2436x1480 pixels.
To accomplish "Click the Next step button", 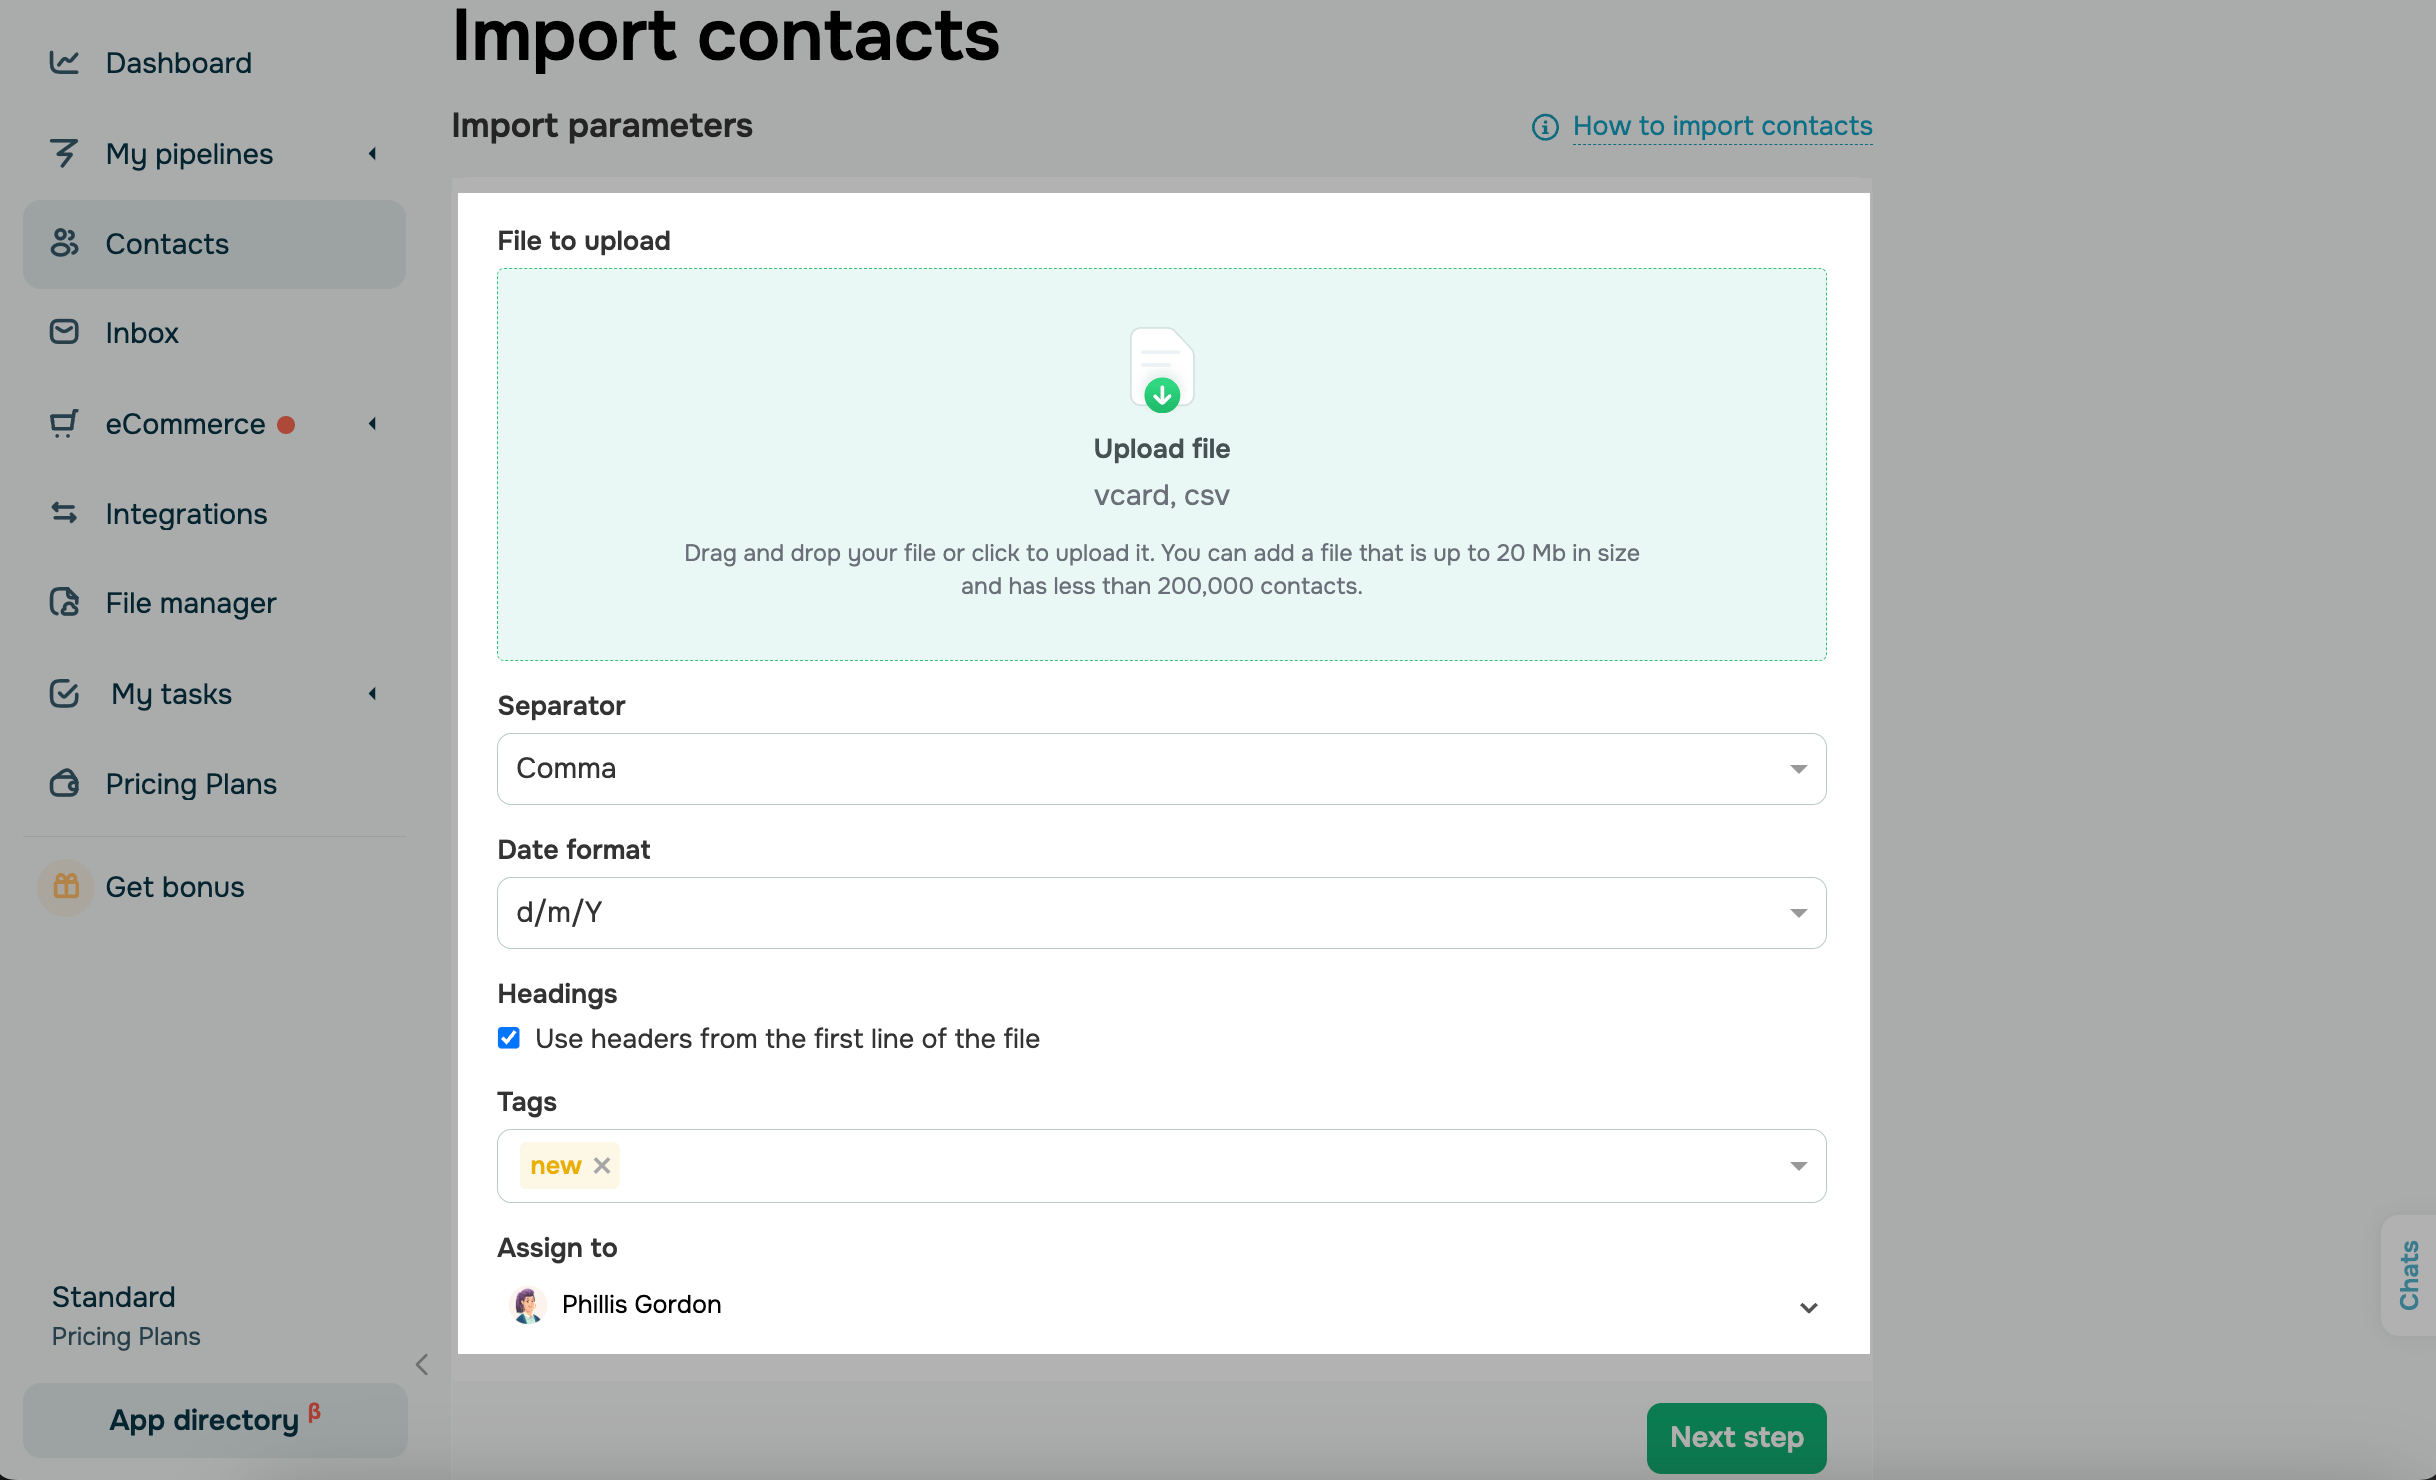I will pos(1736,1438).
